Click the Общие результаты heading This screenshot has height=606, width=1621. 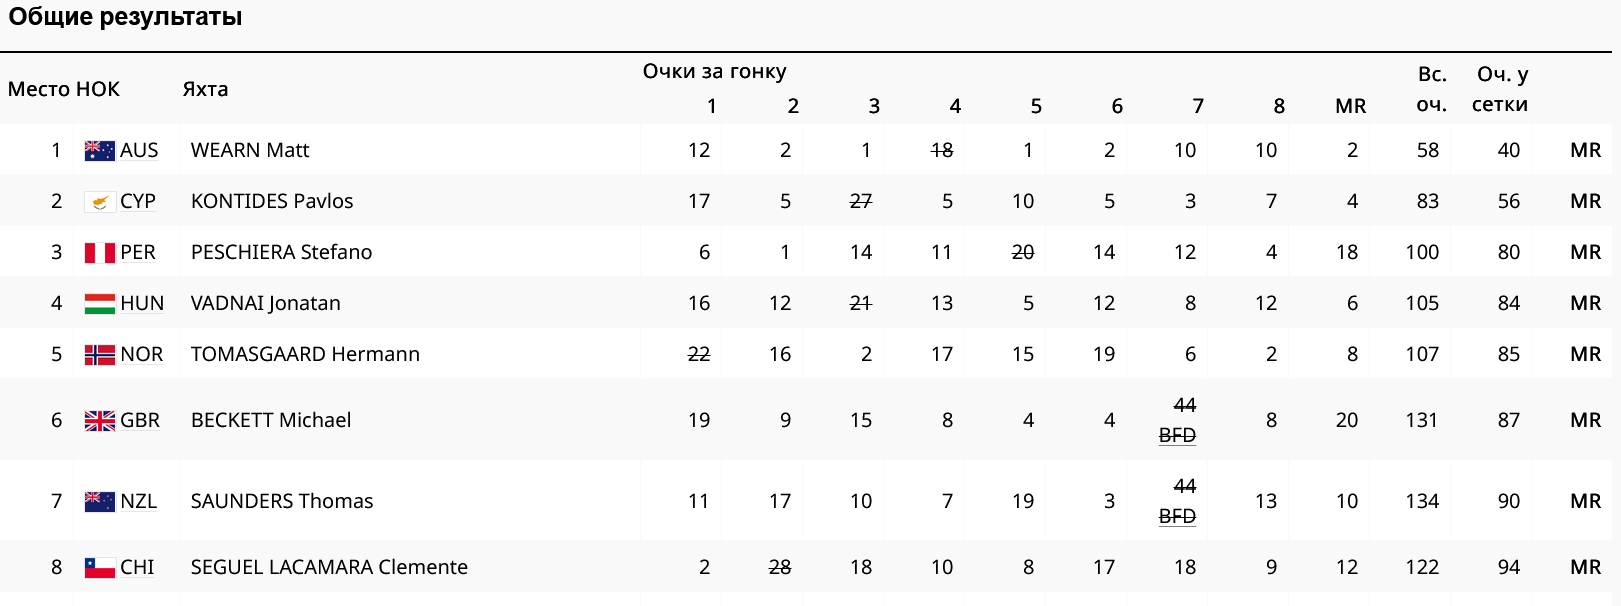click(125, 18)
